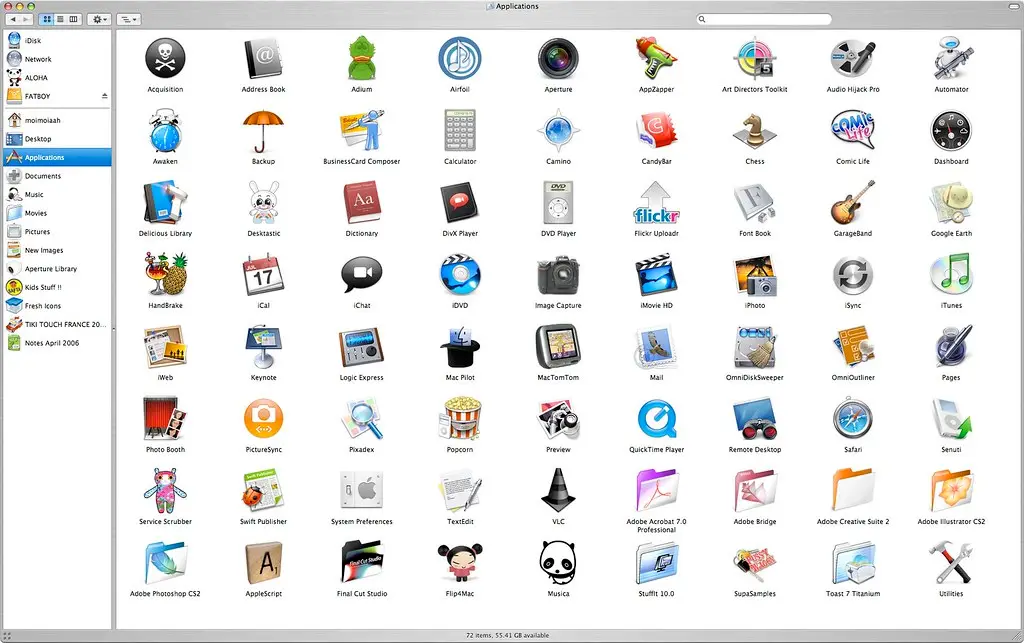1024x643 pixels.
Task: Open the Acquisition skull icon
Action: click(165, 59)
